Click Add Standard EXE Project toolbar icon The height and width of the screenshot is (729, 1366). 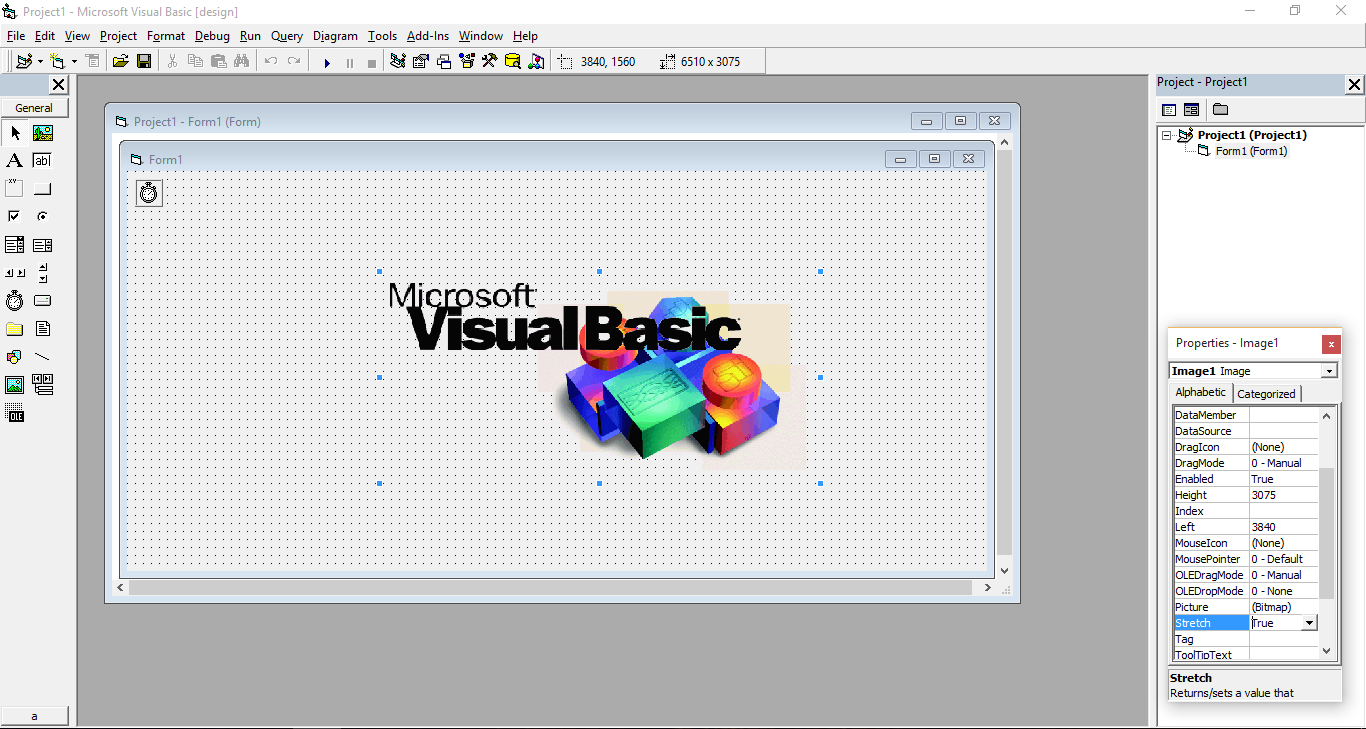(x=24, y=62)
